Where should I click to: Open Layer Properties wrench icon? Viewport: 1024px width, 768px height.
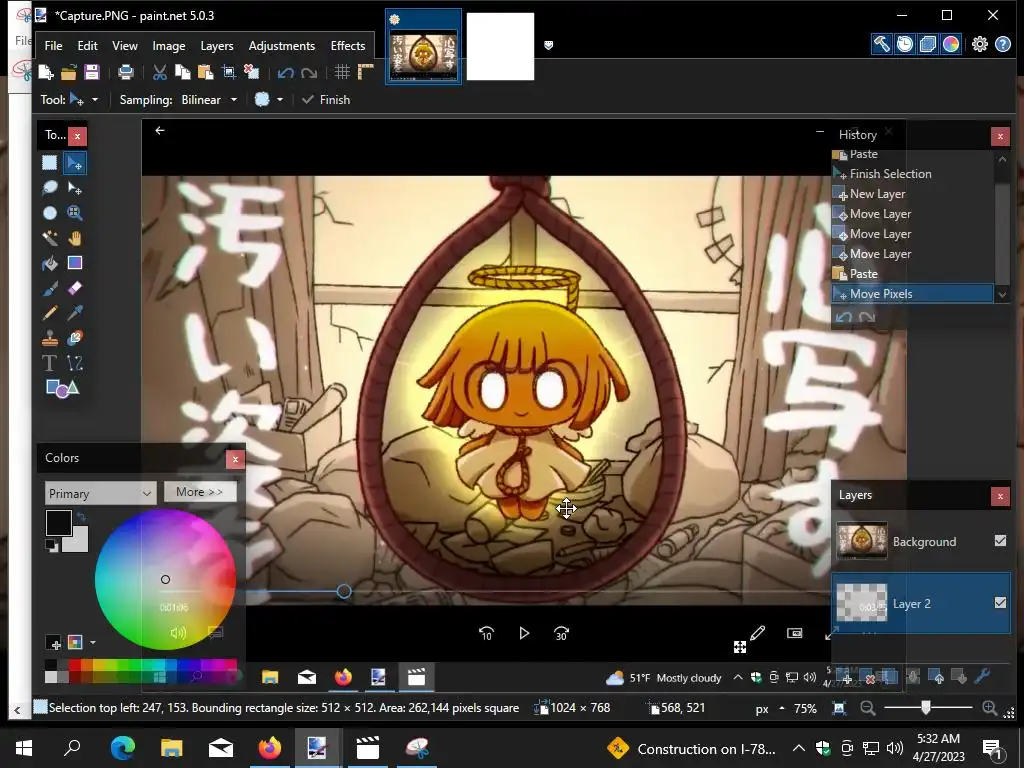(982, 677)
